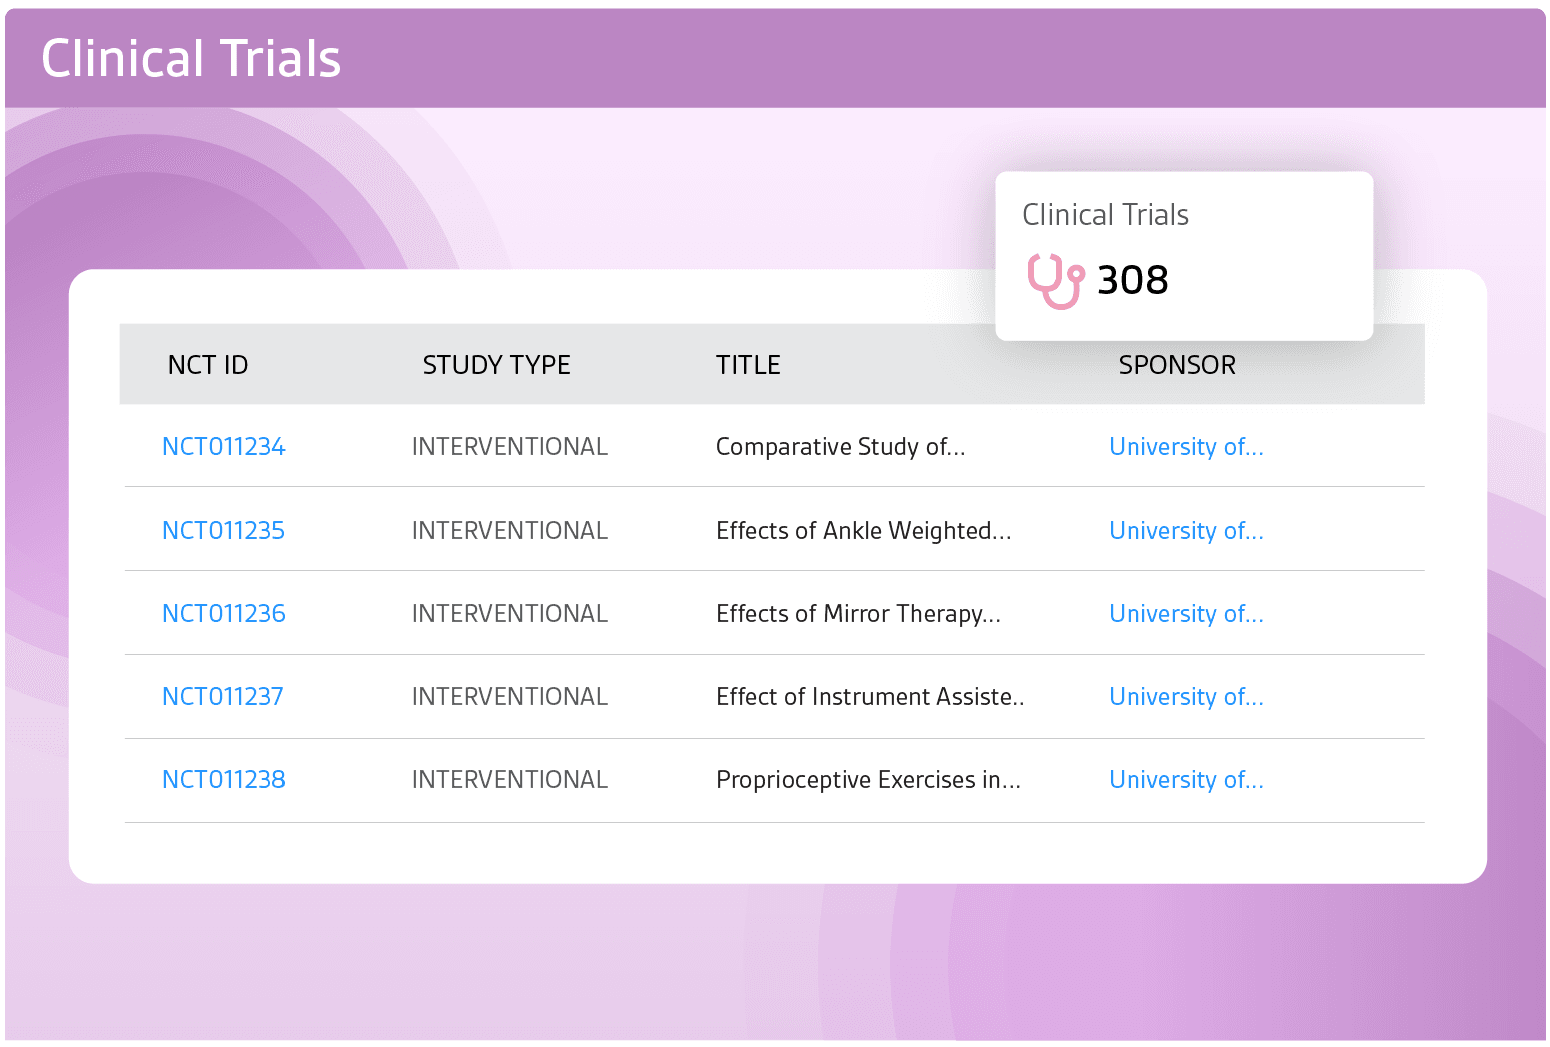Viewport: 1550px width, 1047px height.
Task: Click the TITLE column header
Action: [x=748, y=365]
